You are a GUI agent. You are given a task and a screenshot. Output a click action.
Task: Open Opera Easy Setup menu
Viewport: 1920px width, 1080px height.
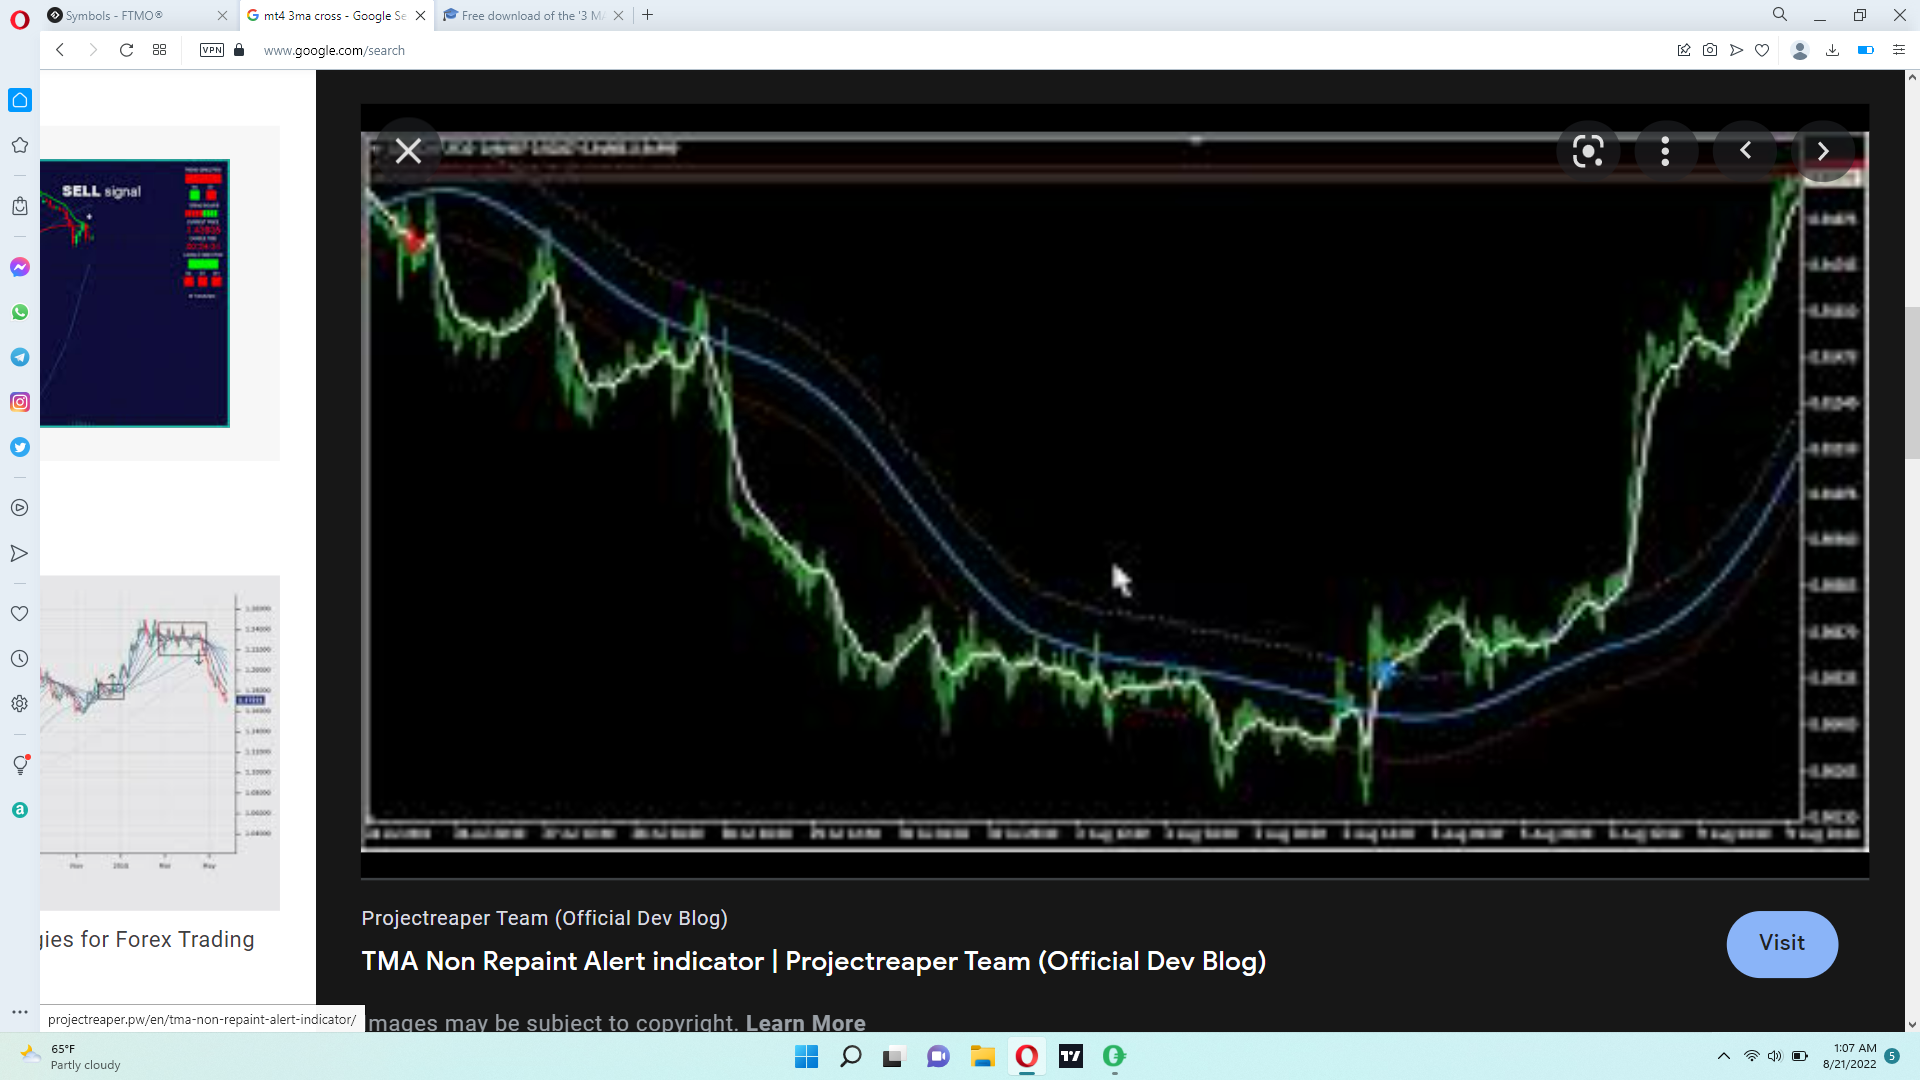tap(1899, 50)
